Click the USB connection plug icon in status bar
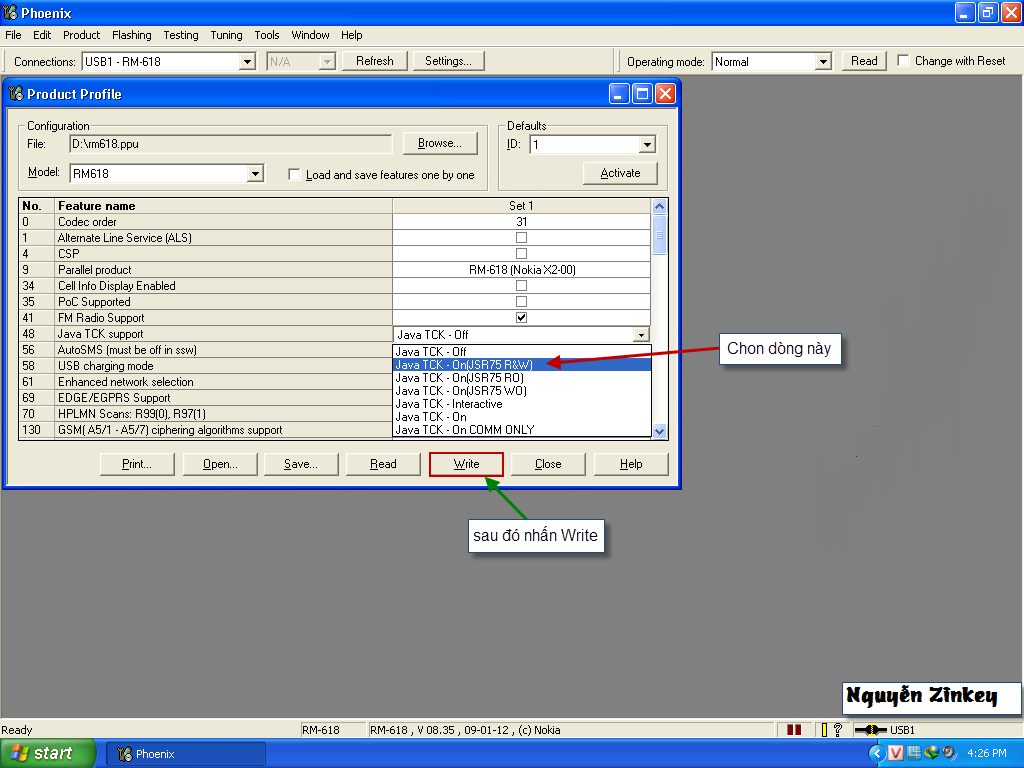The image size is (1024, 768). tap(870, 730)
